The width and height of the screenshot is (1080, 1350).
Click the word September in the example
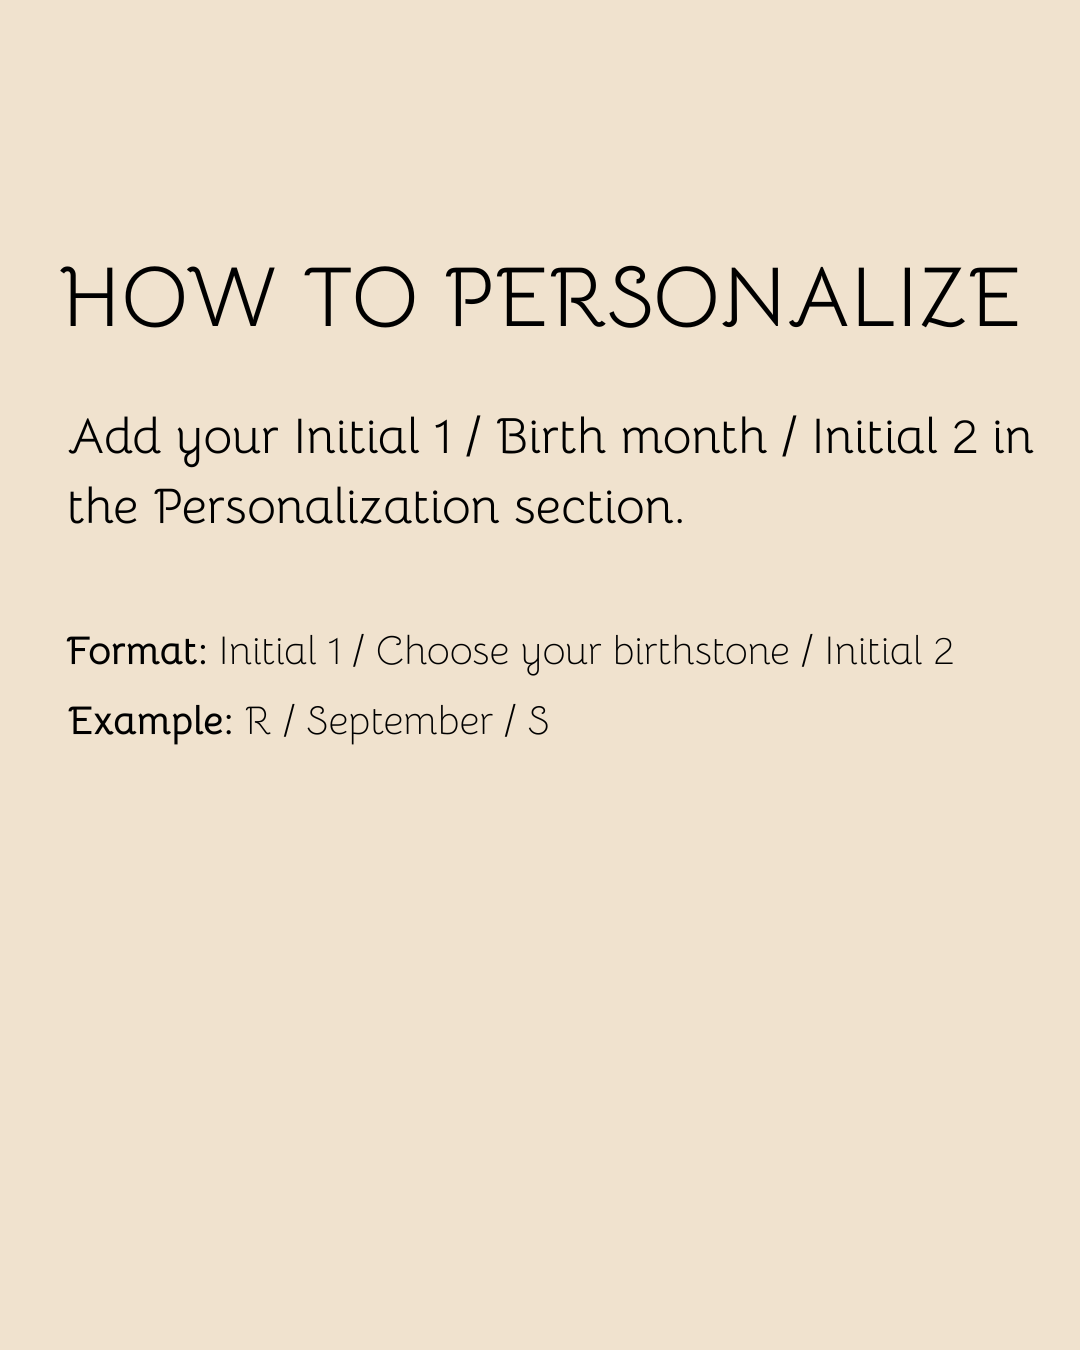(399, 723)
